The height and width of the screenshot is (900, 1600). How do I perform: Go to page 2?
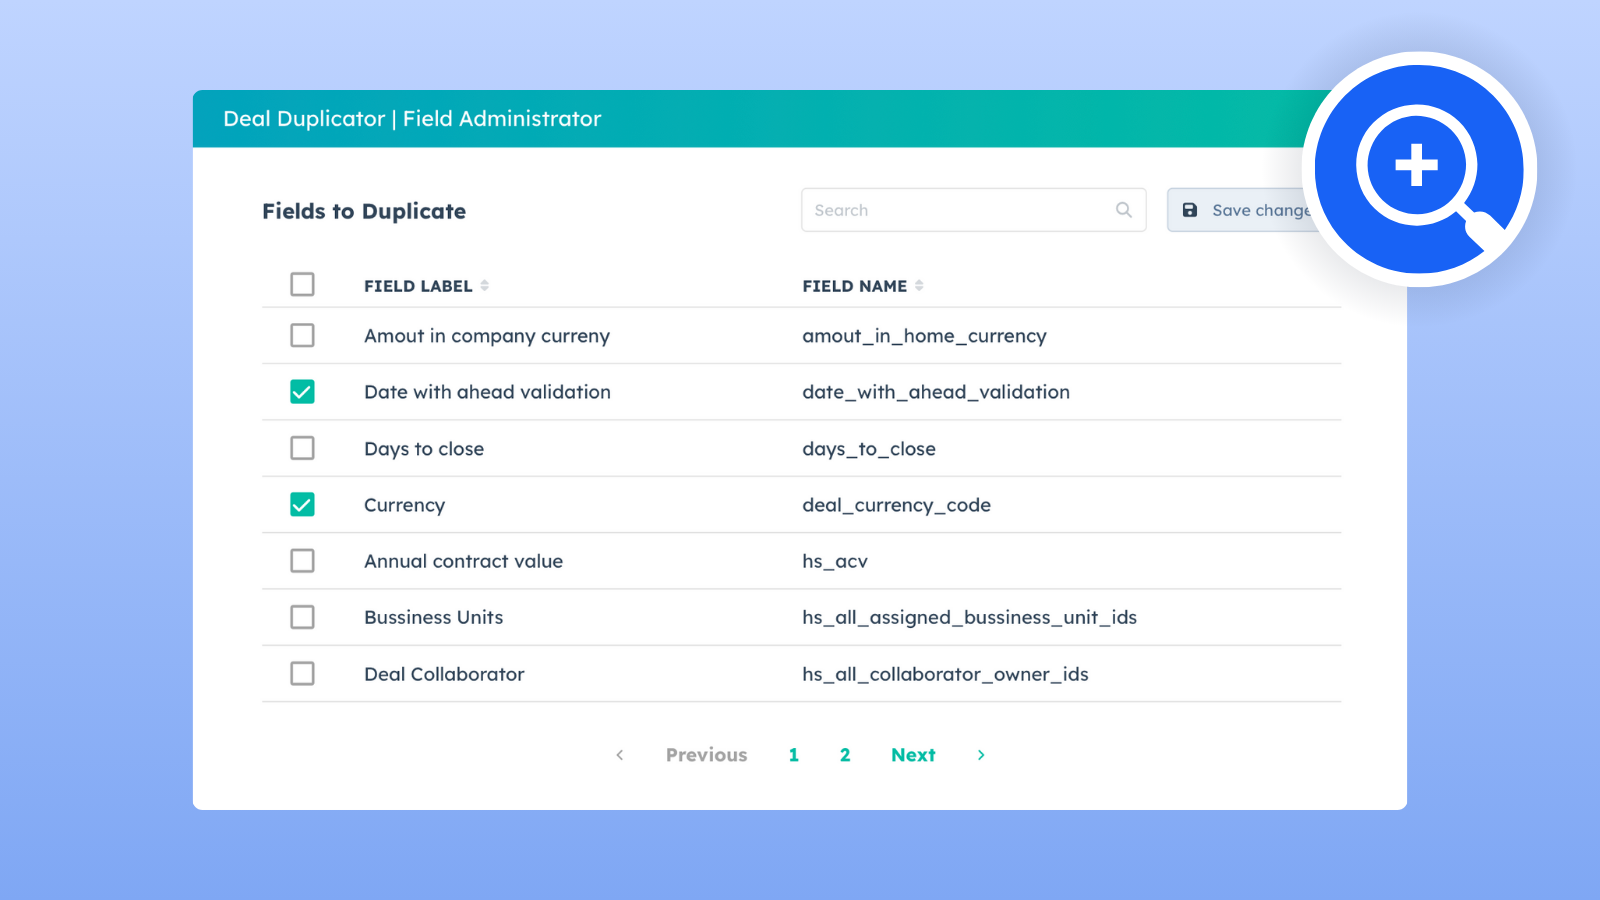pos(845,755)
